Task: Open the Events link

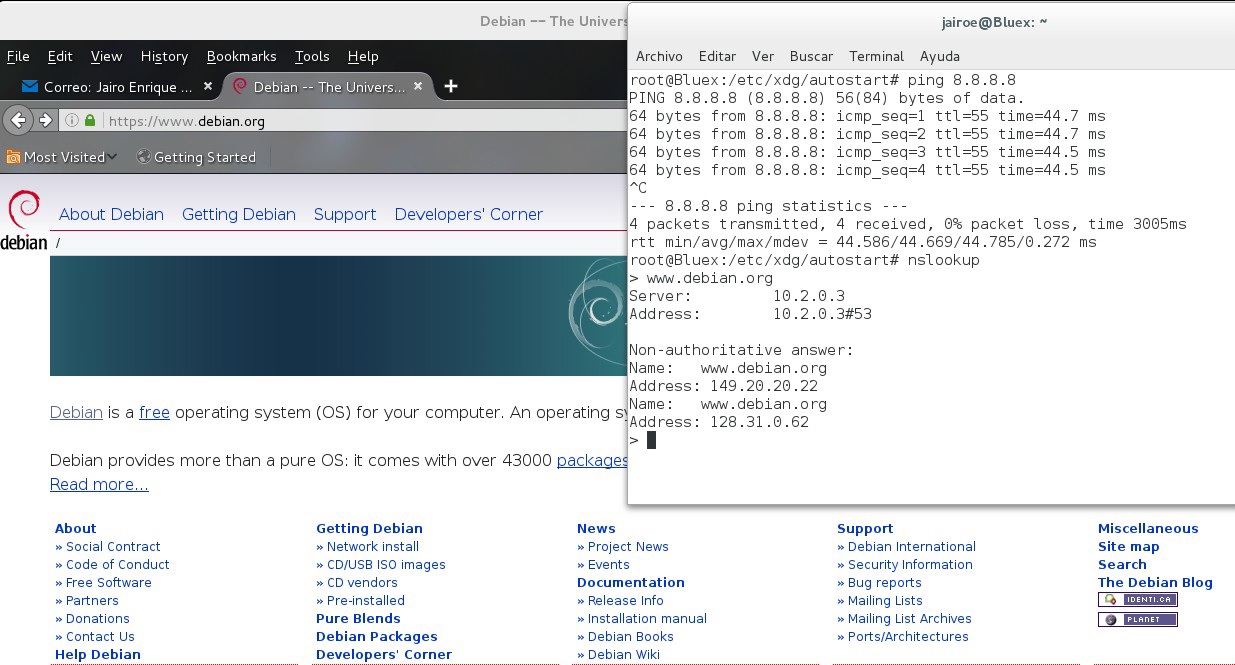Action: coord(609,564)
